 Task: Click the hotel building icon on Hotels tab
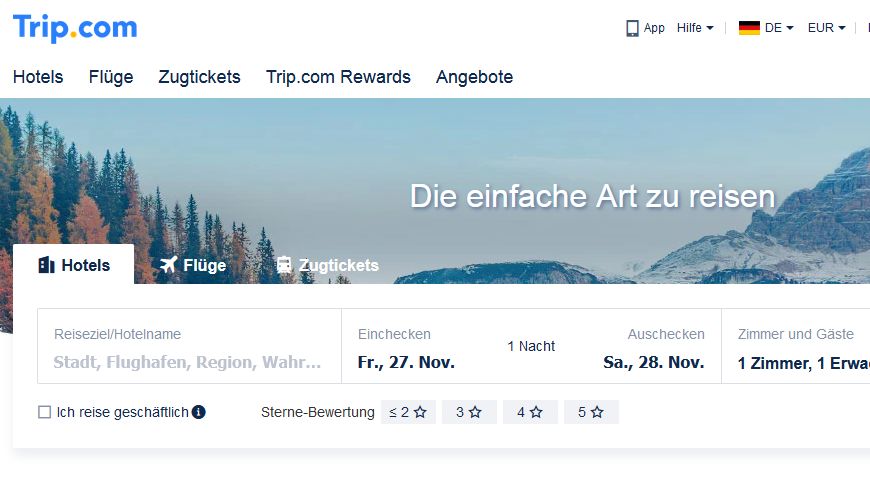46,265
